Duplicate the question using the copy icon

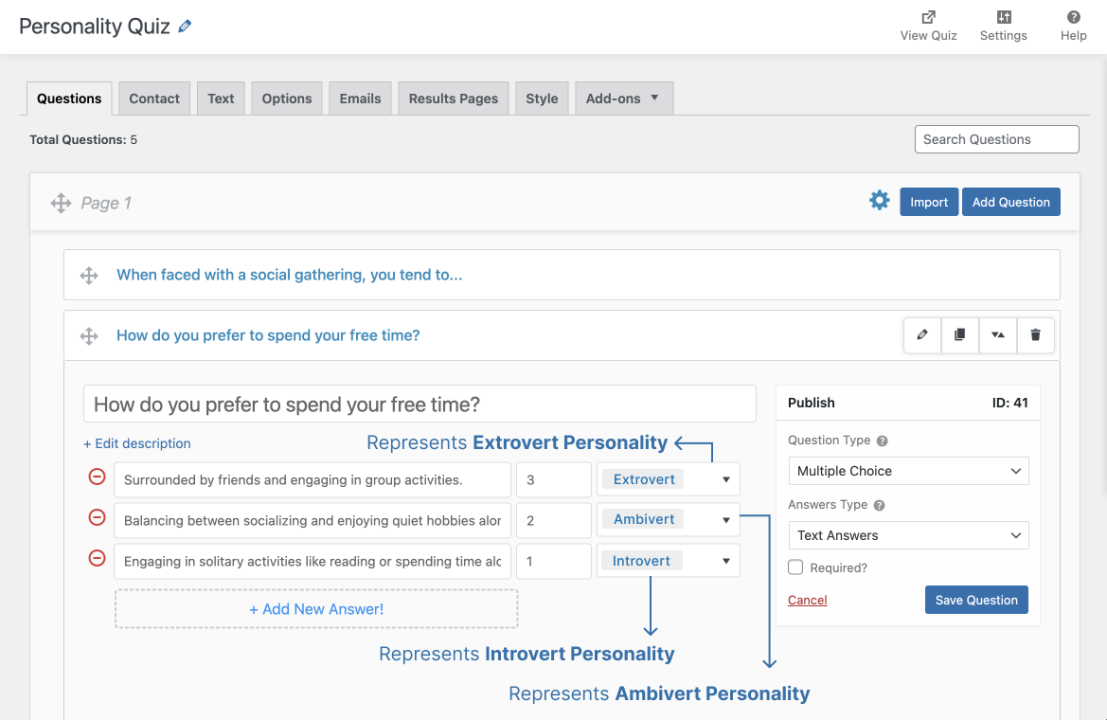coord(959,335)
